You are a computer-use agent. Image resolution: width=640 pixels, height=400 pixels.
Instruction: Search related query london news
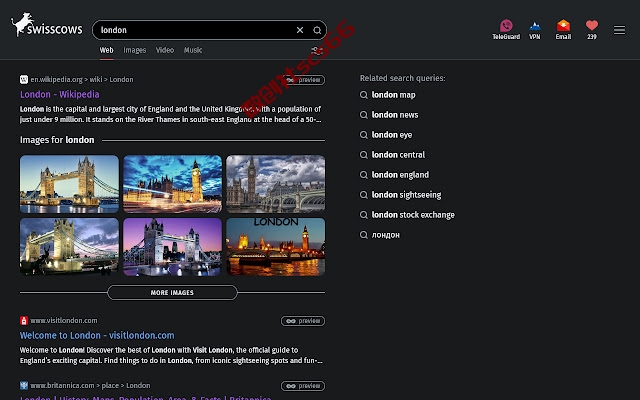[x=395, y=115]
